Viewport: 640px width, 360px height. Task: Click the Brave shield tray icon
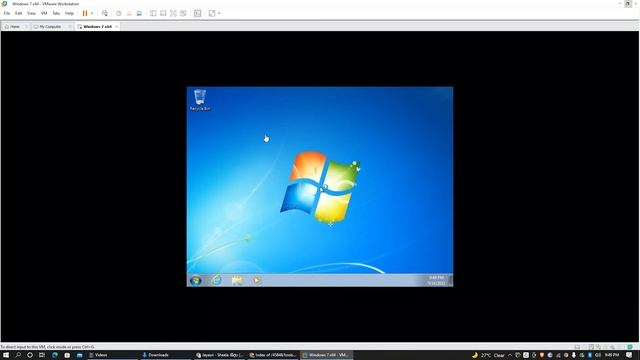coord(542,355)
